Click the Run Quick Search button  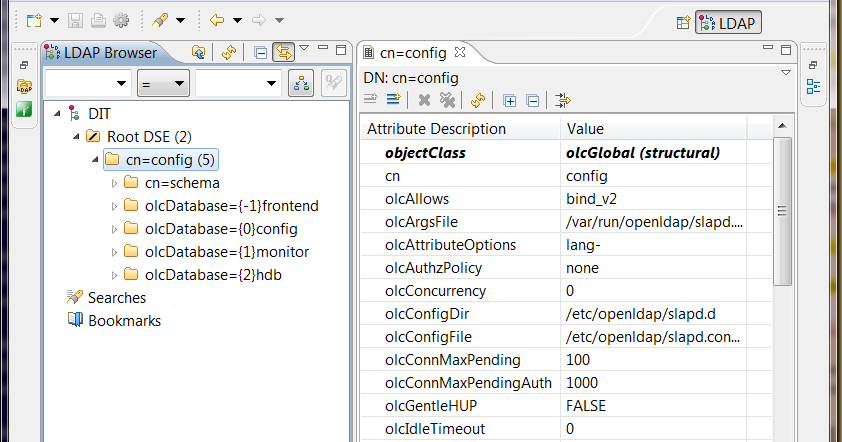point(333,83)
